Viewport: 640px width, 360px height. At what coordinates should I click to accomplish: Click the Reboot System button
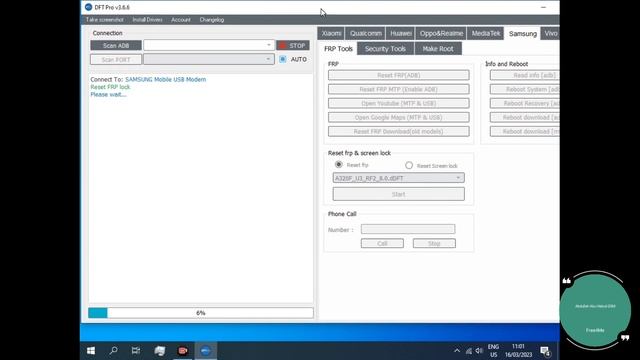[525, 89]
